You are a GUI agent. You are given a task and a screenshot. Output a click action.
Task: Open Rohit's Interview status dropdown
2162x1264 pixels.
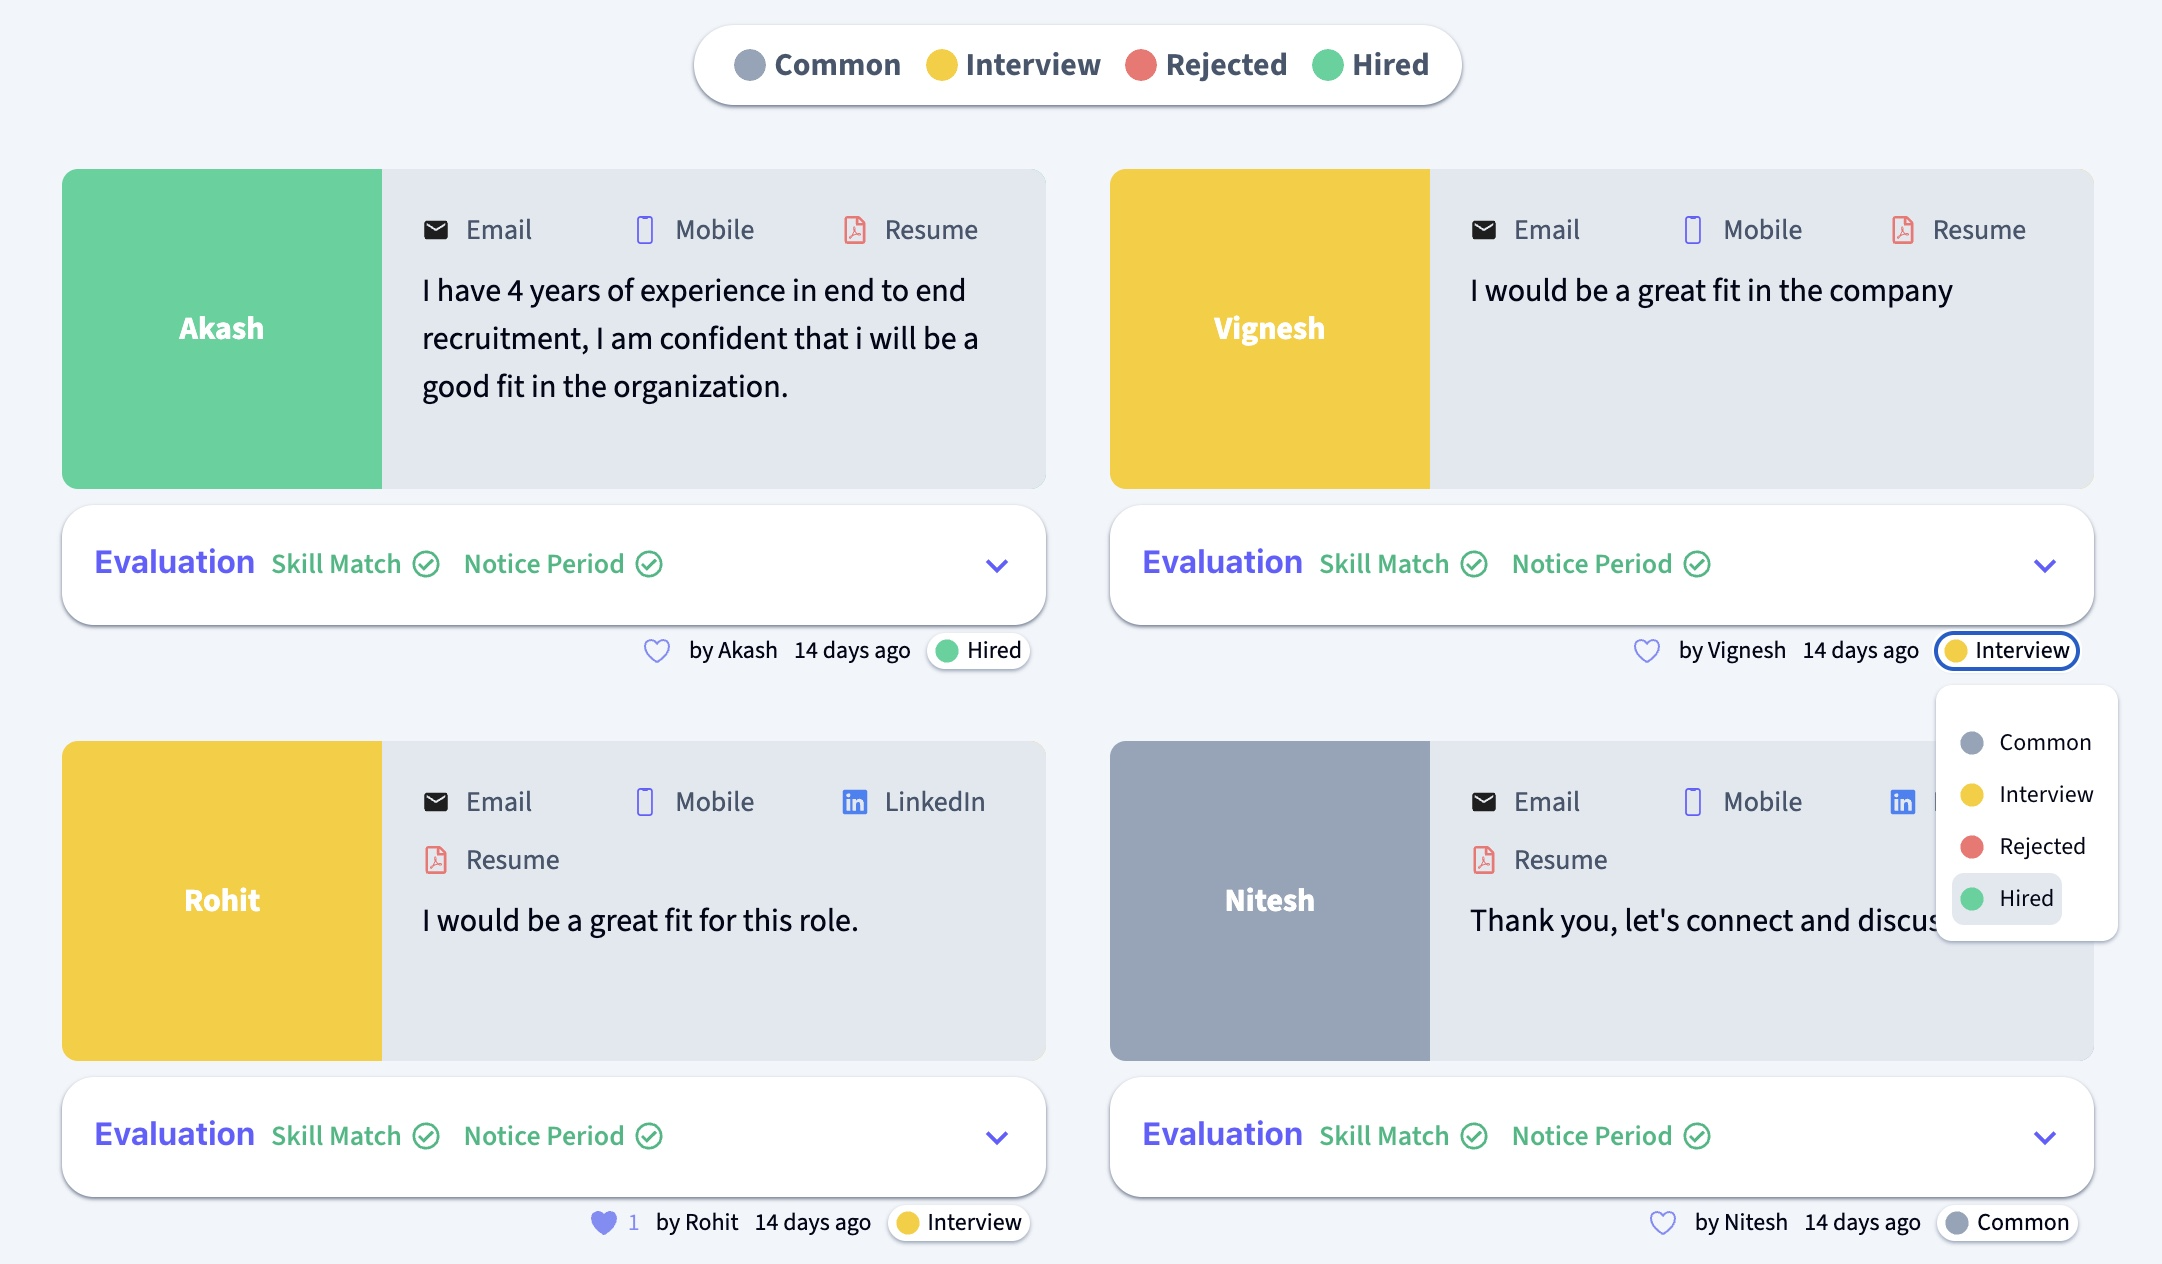tap(959, 1223)
